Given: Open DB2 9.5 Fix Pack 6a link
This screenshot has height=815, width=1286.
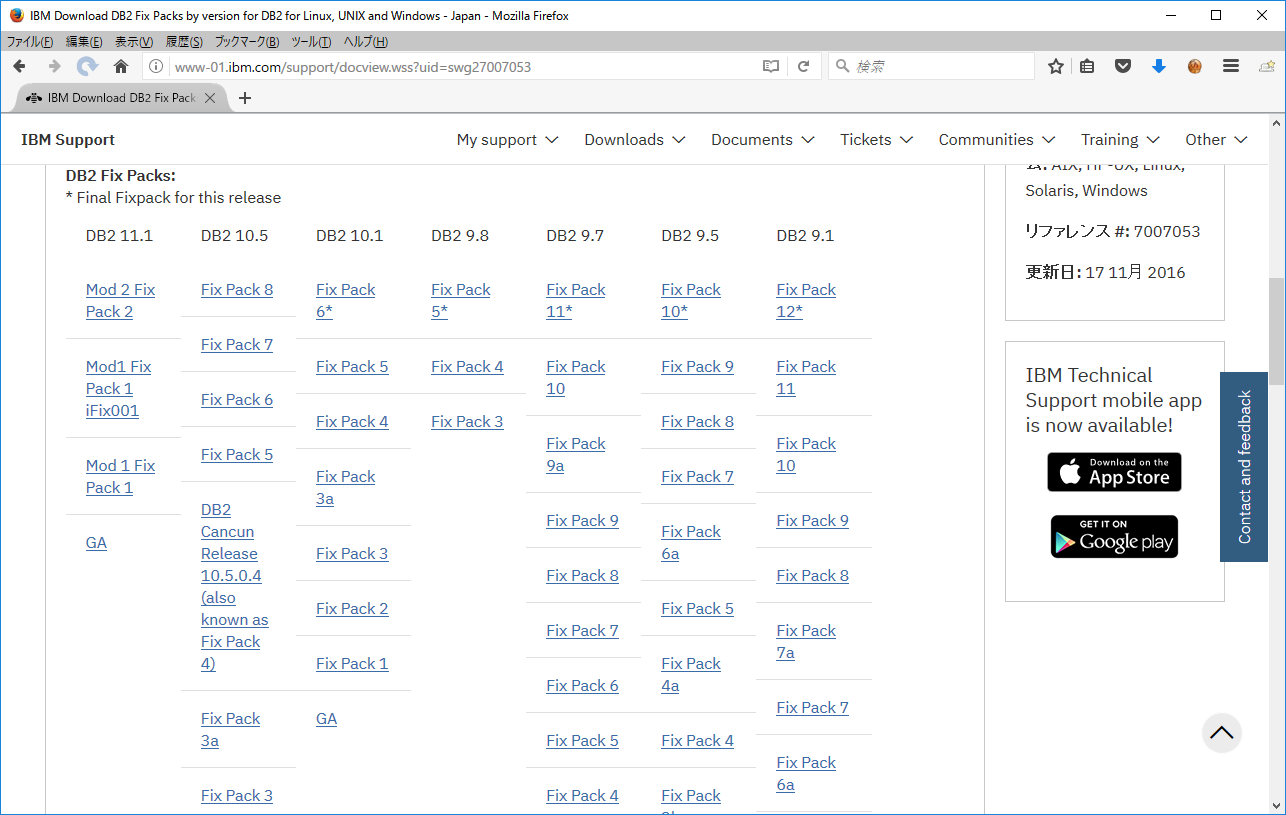Looking at the screenshot, I should [x=690, y=542].
